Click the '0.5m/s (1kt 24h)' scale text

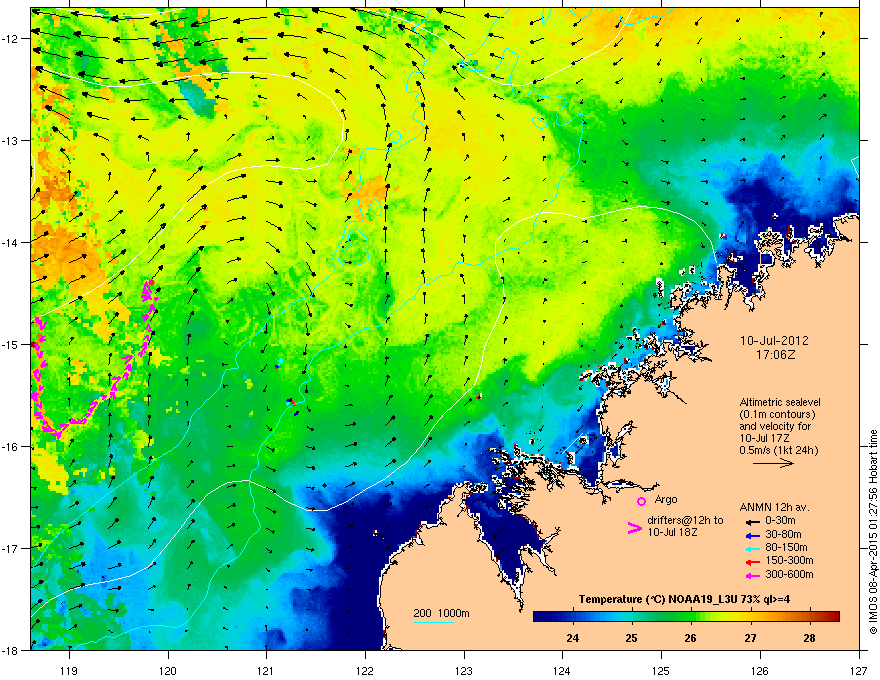coord(778,450)
